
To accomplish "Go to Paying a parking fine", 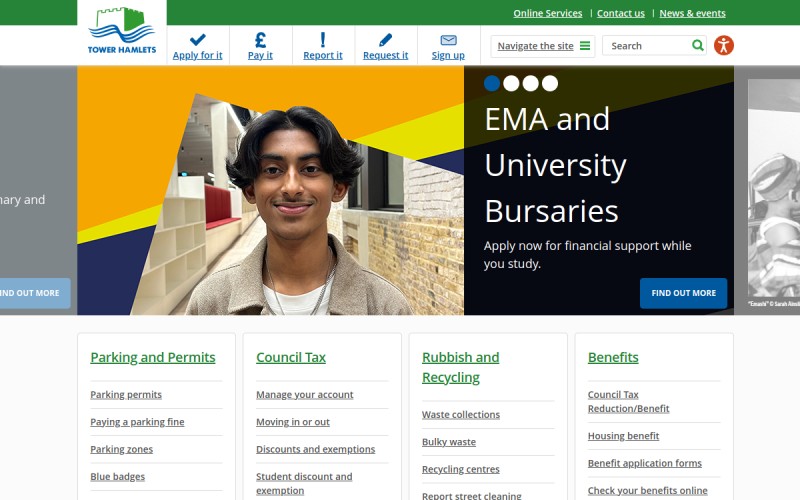I will pos(137,422).
